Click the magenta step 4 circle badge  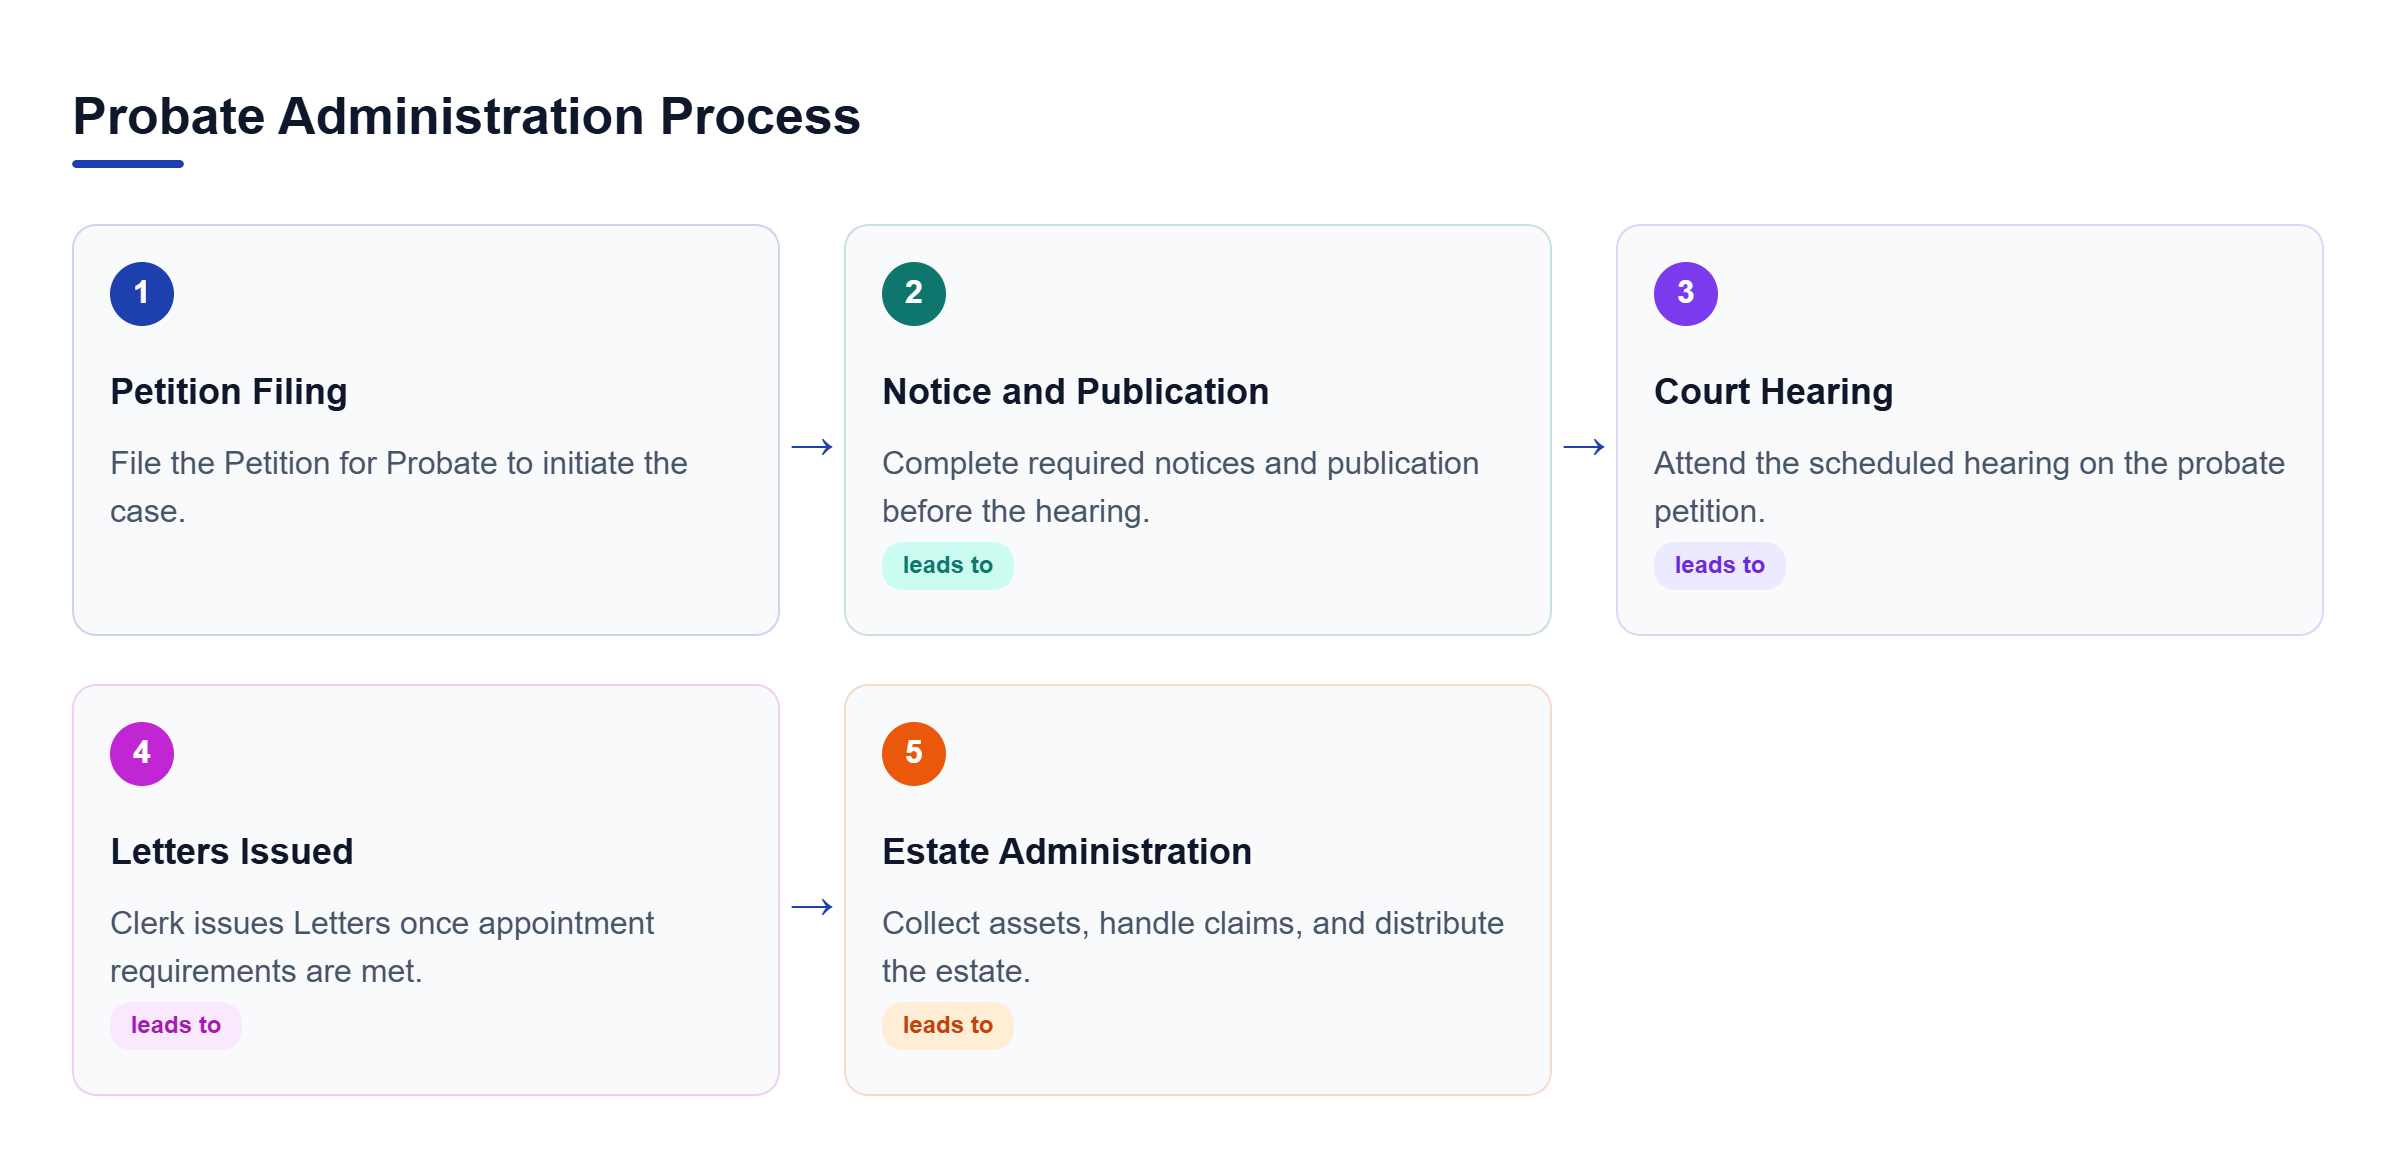point(142,754)
